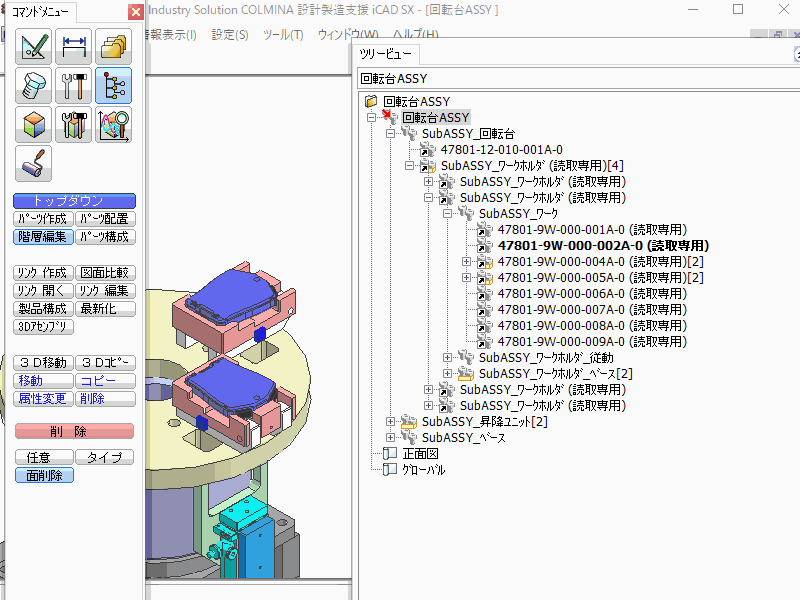
Task: Expand the SubASSY_ワークホルダ_従動 node
Action: coord(448,357)
